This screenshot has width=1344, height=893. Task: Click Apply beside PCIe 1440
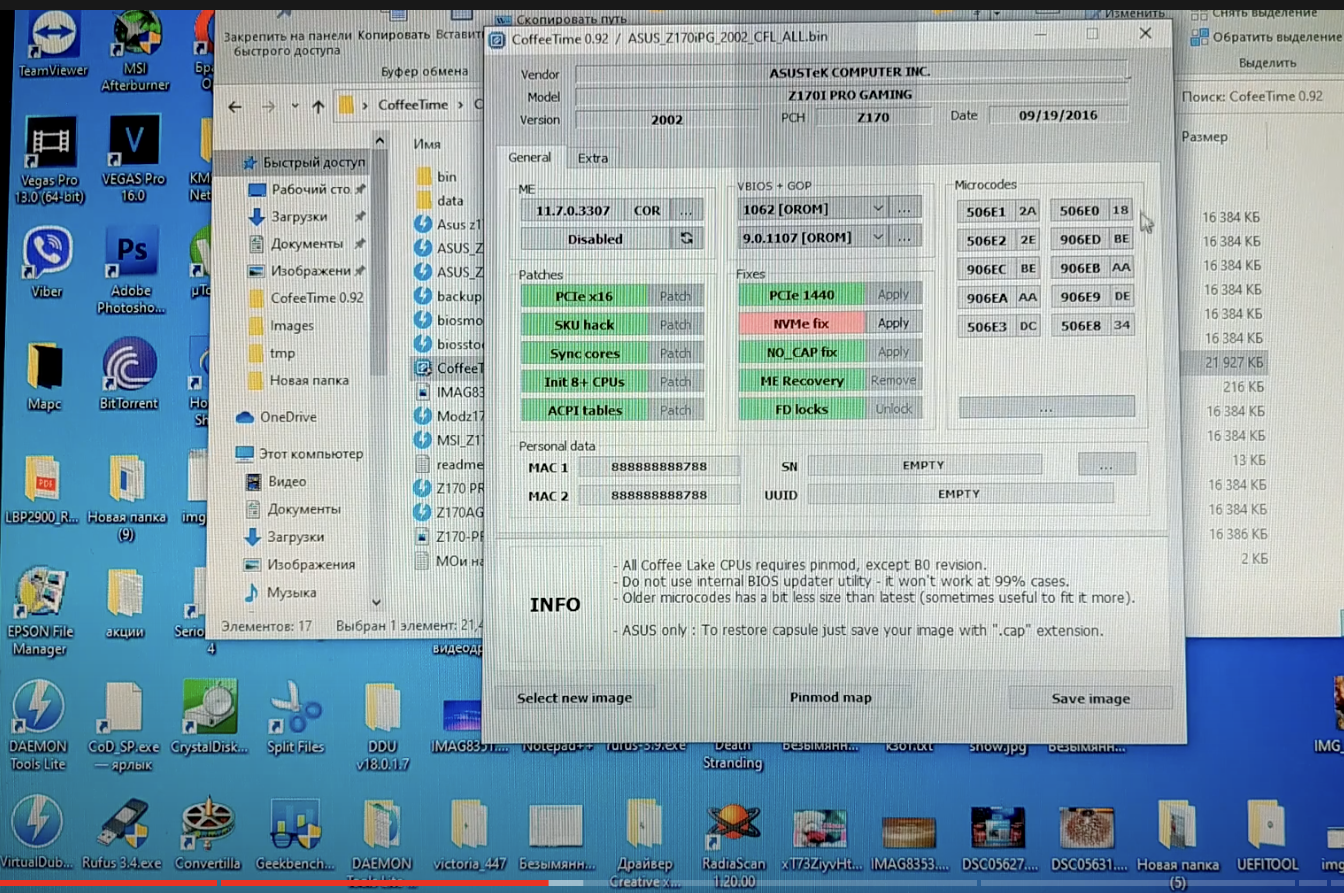click(x=893, y=294)
